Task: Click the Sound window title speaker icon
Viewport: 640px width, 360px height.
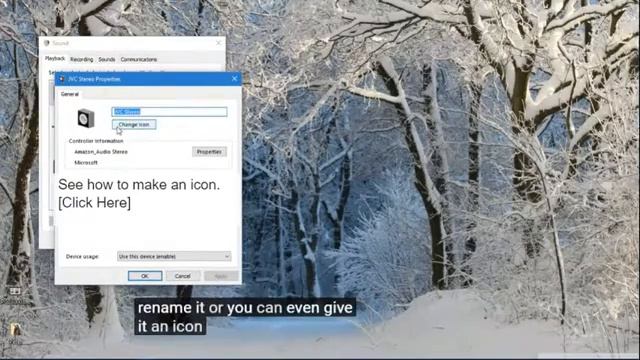Action: point(47,43)
